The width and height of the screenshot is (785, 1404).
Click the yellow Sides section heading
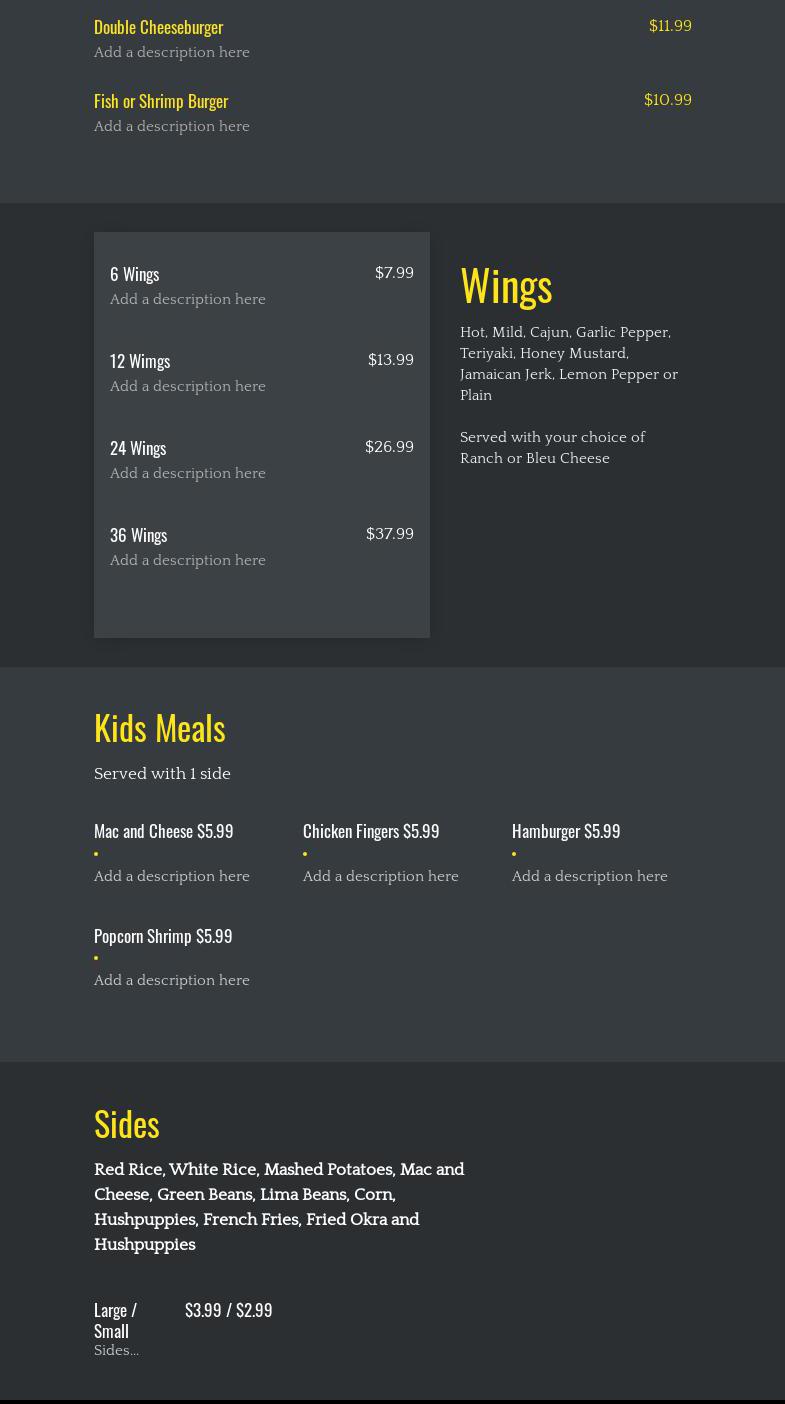coord(127,1124)
